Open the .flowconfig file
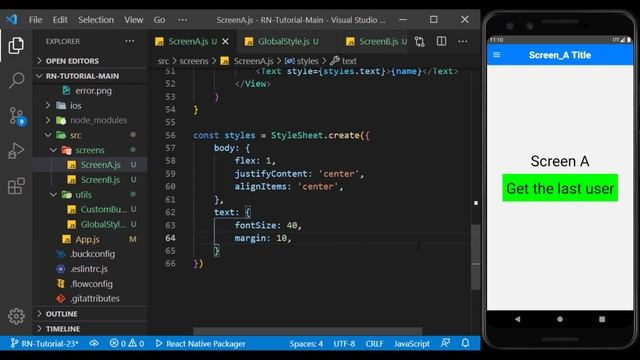Viewport: 640px width, 360px height. click(x=91, y=284)
